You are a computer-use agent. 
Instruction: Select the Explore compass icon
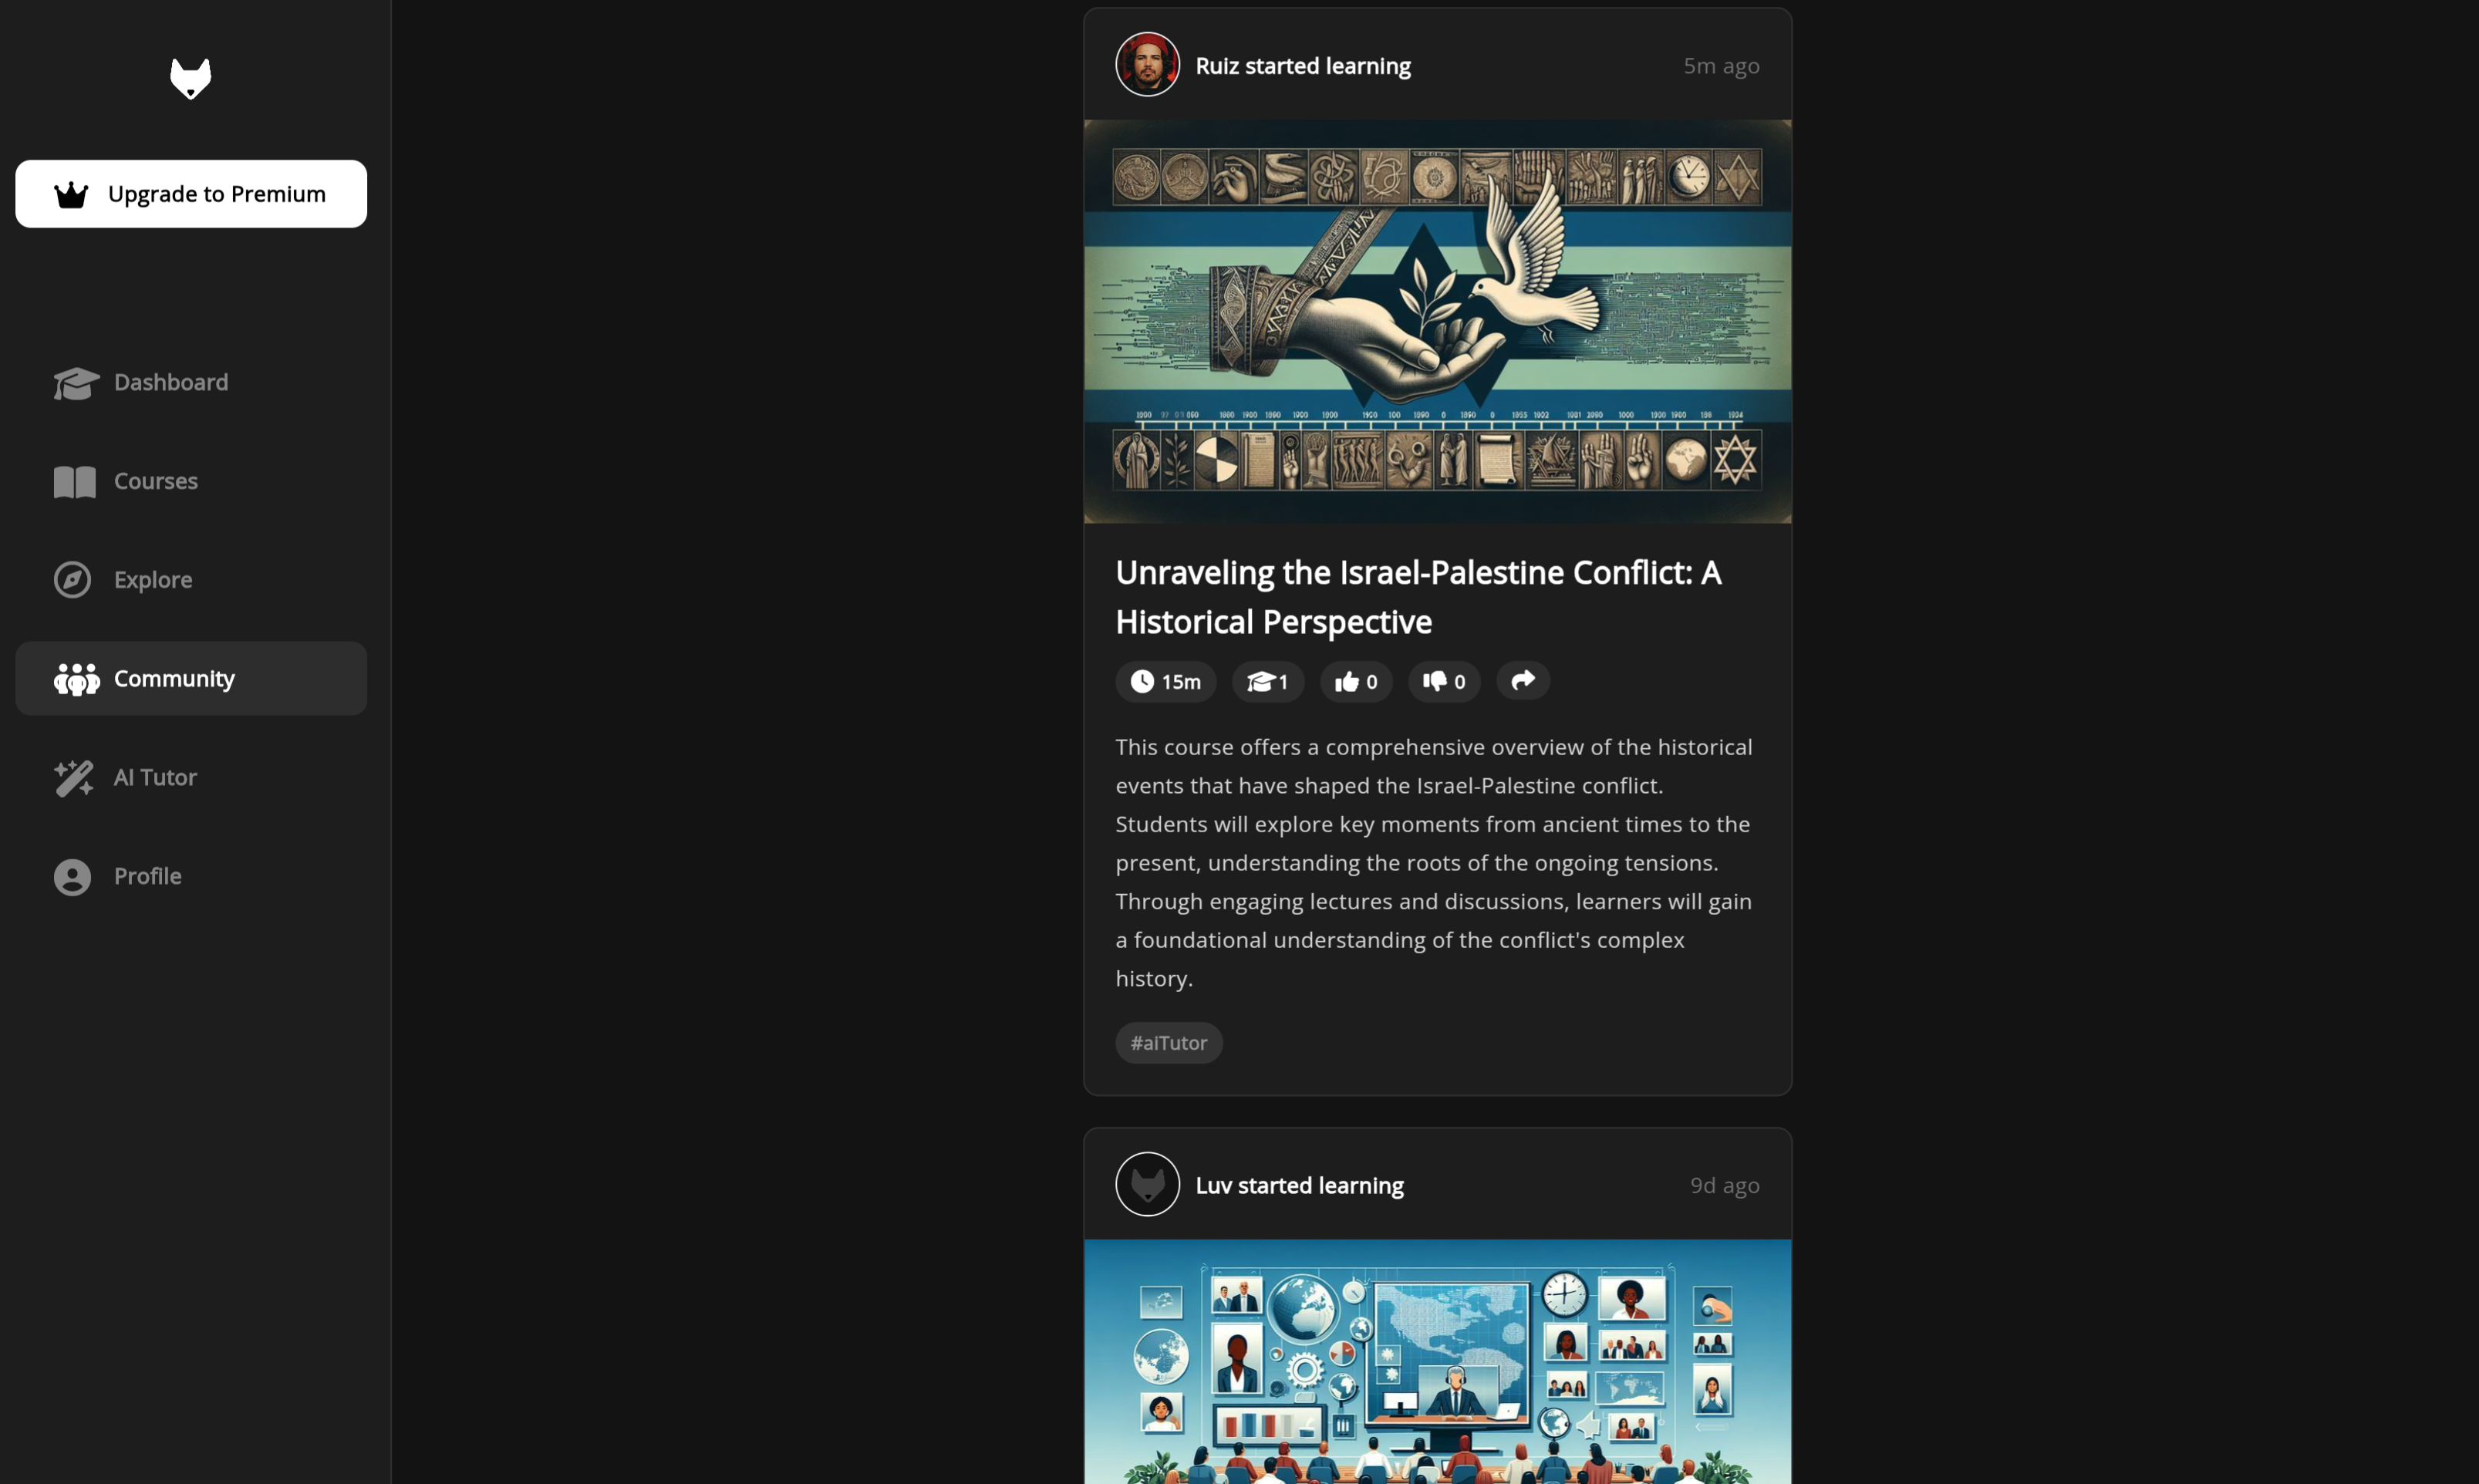tap(72, 580)
